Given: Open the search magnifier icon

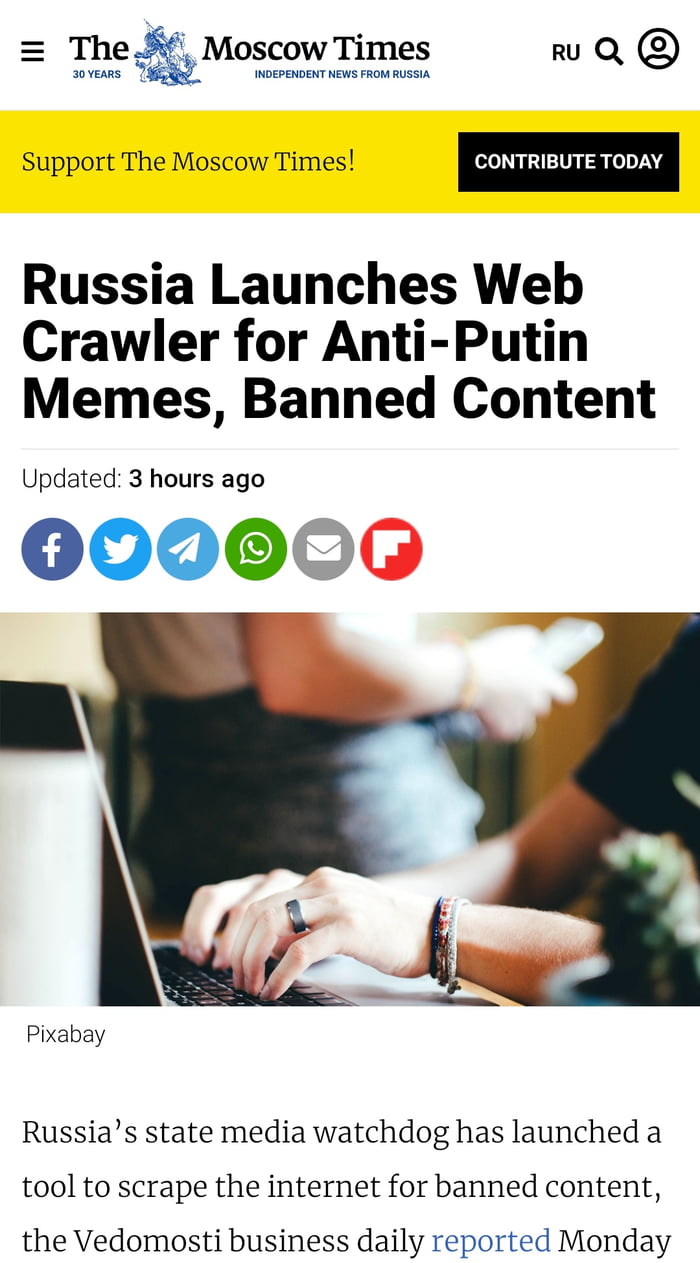Looking at the screenshot, I should [x=609, y=51].
